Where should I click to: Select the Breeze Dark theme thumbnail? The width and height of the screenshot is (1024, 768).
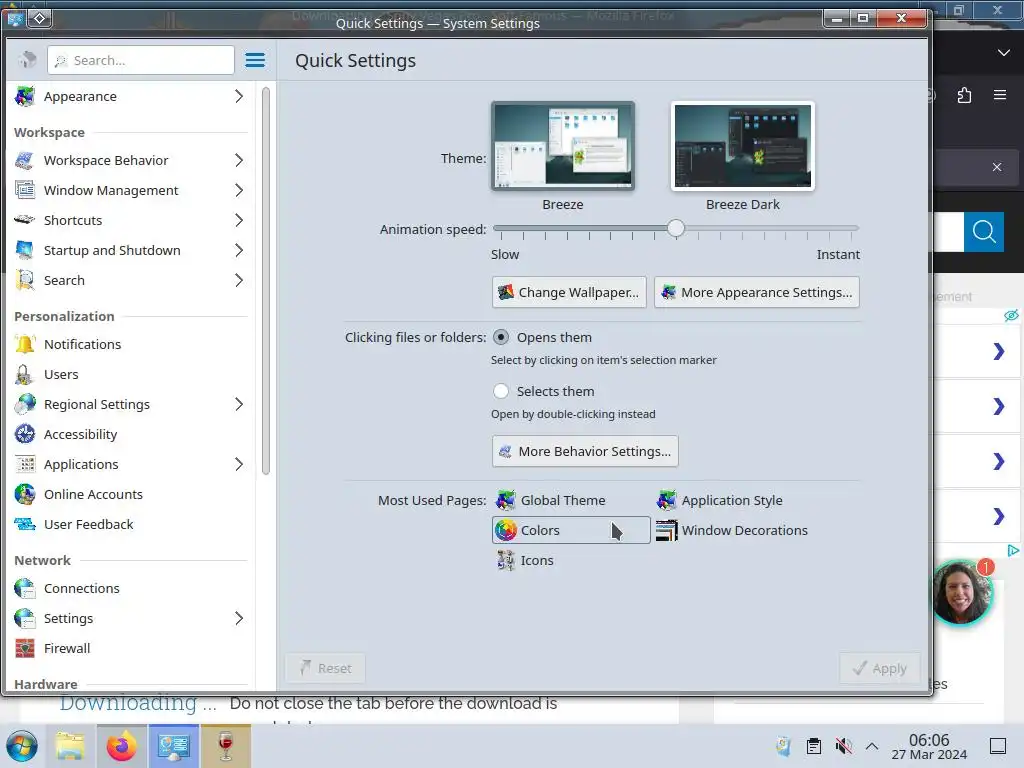click(x=743, y=146)
